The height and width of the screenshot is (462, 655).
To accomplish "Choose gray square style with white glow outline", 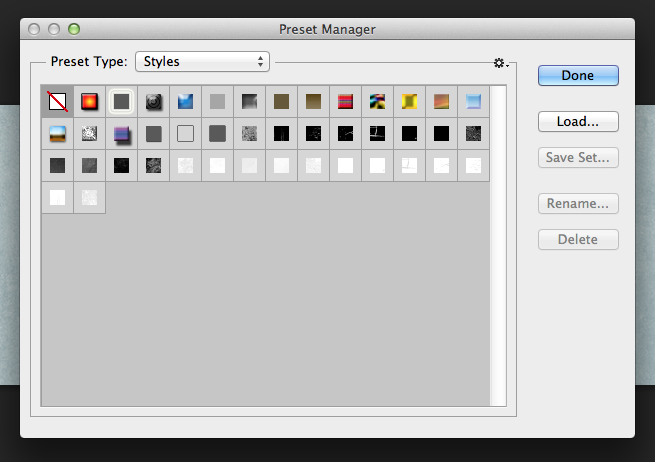I will [x=122, y=102].
